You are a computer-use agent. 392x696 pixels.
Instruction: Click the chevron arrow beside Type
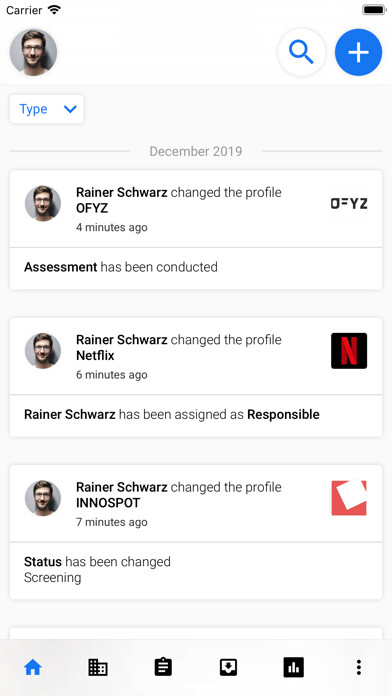click(x=70, y=109)
